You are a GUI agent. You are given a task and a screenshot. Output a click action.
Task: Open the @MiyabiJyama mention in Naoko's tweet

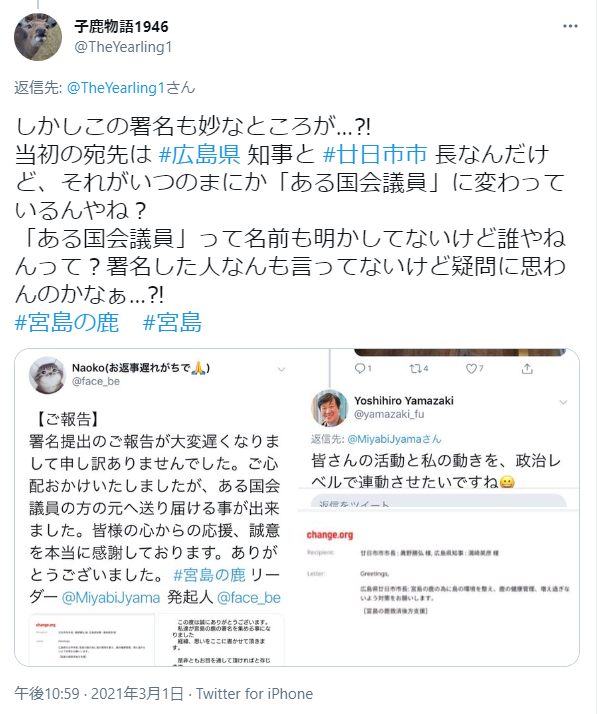point(111,597)
